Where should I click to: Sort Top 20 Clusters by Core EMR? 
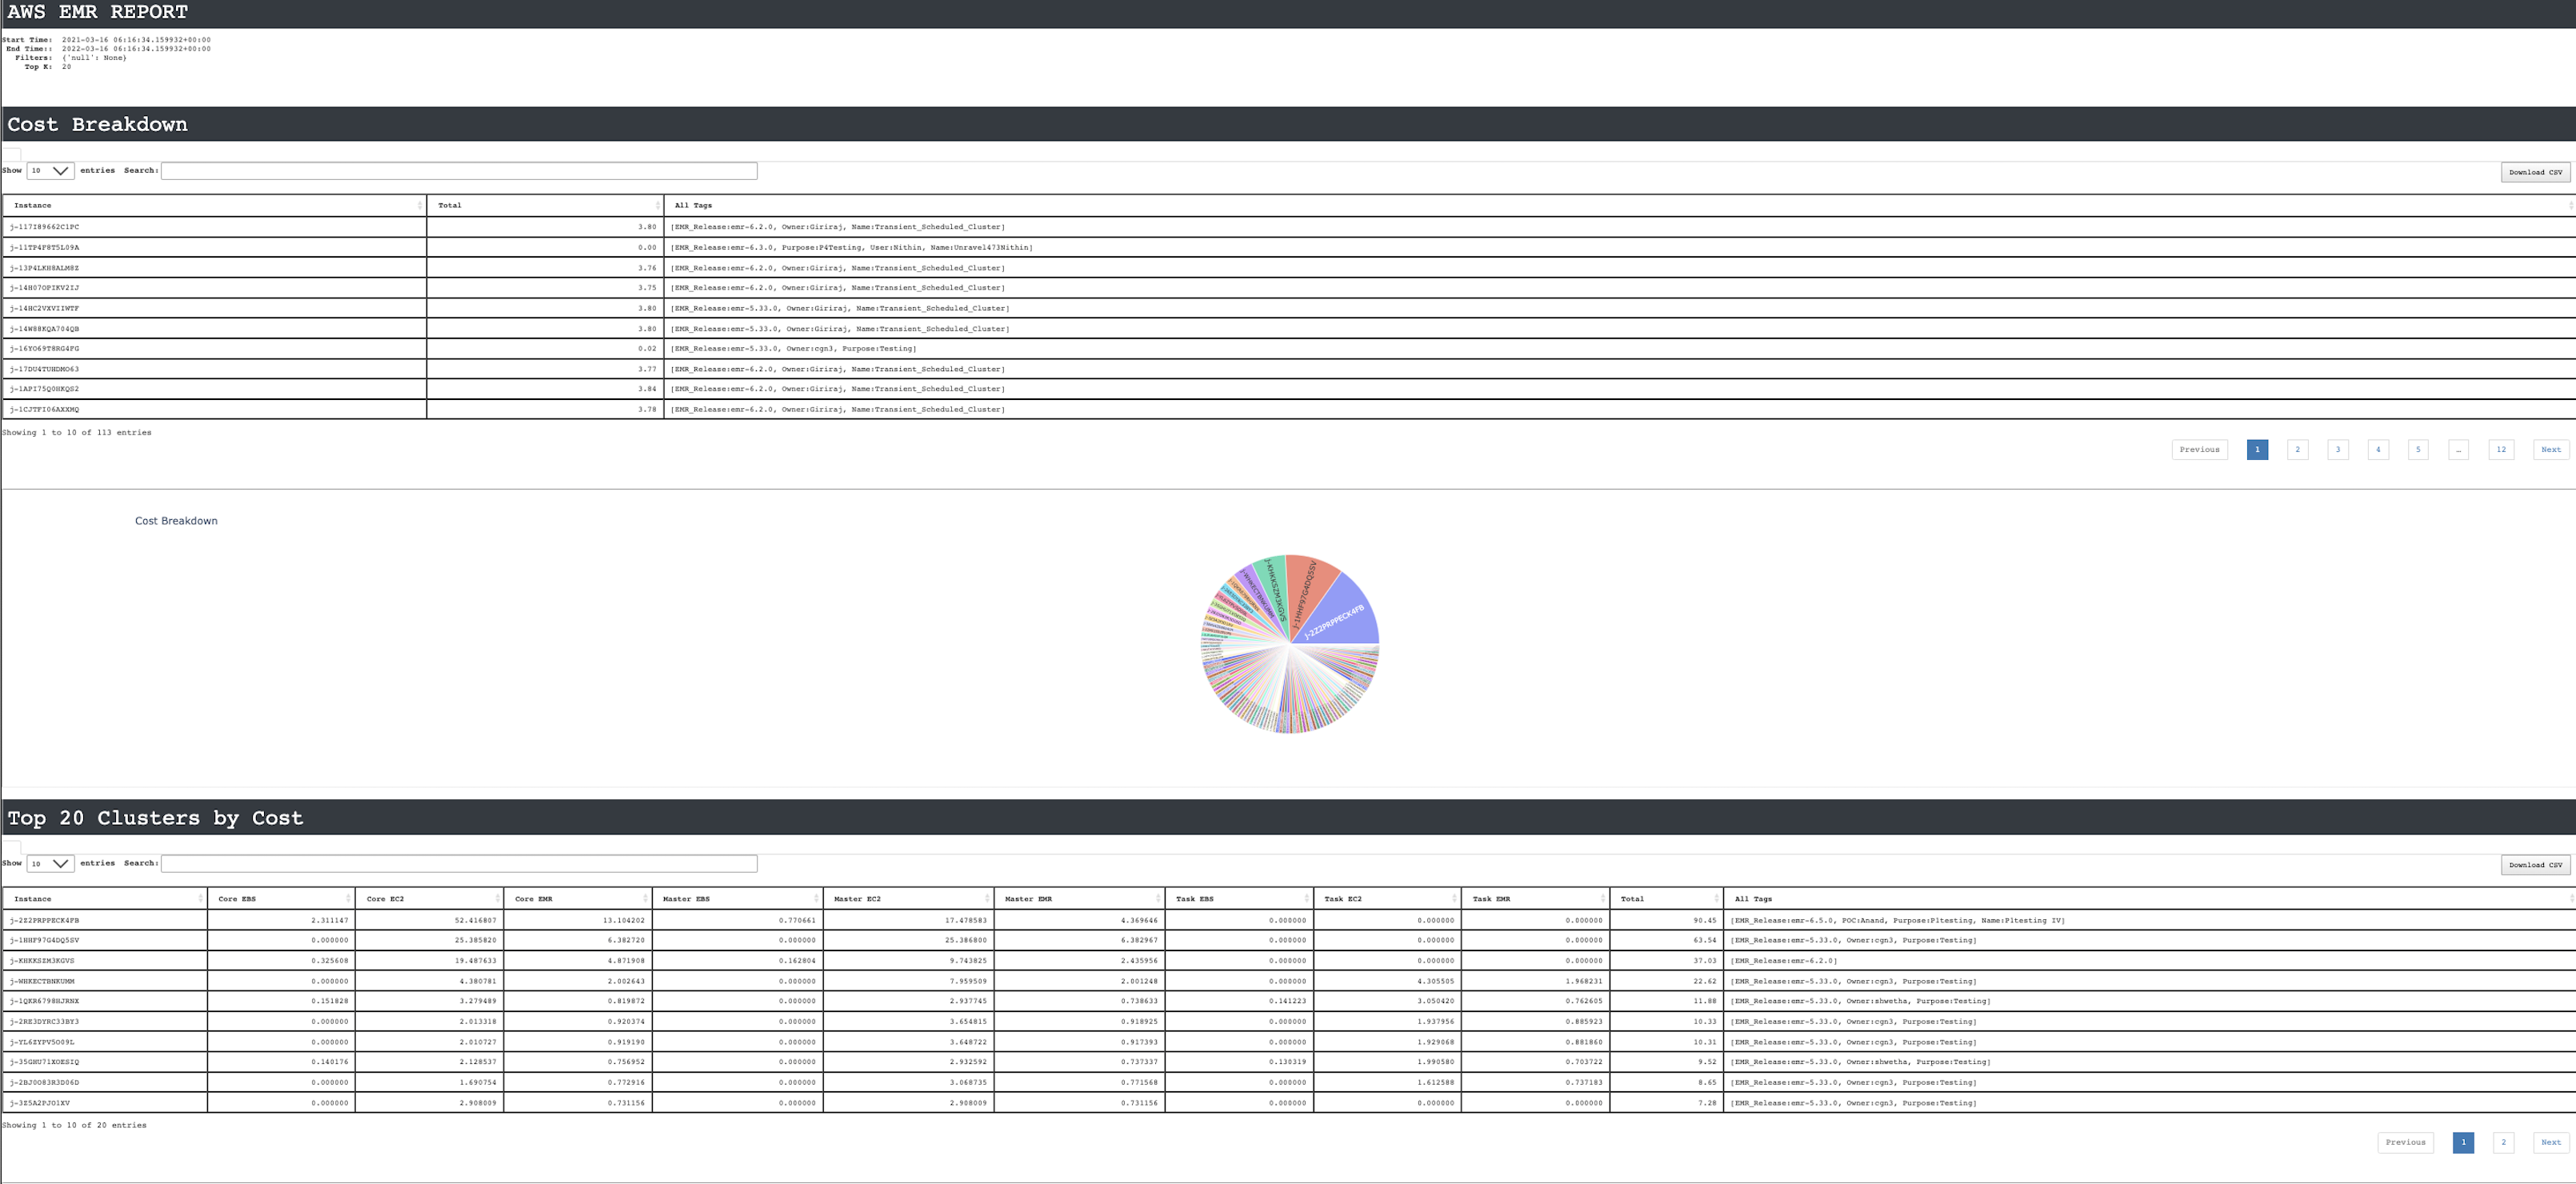coord(577,899)
